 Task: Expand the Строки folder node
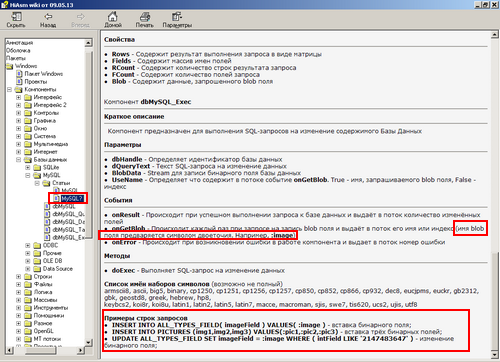[x=19, y=276]
